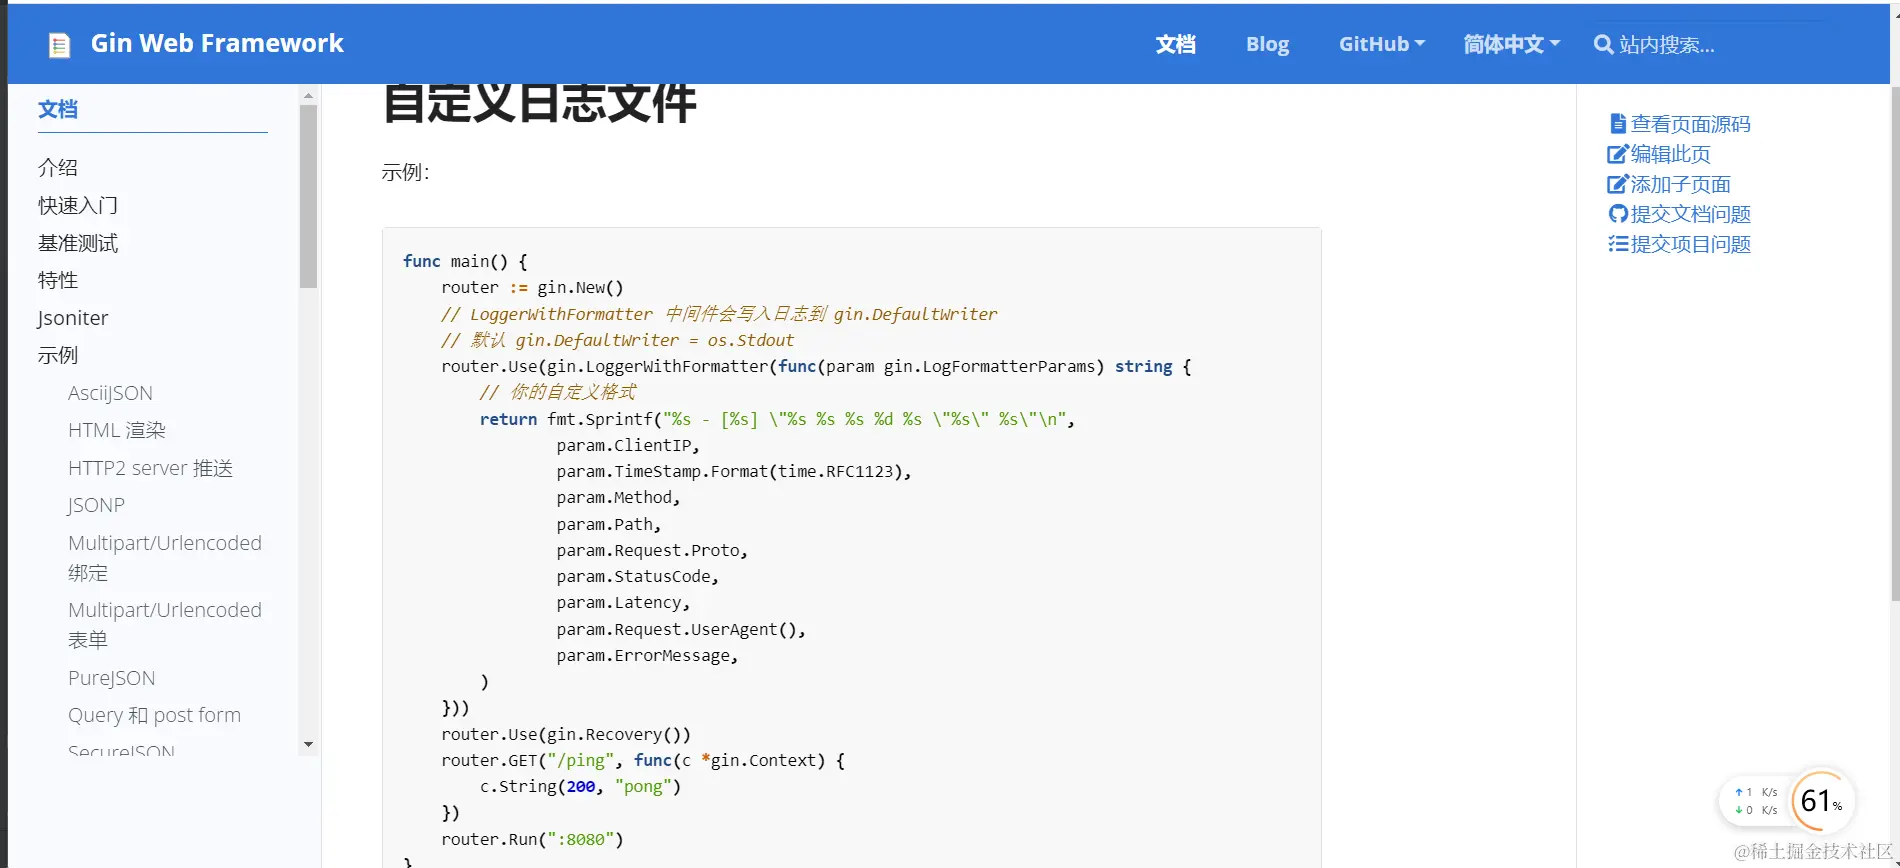Open 基准测试 in the sidebar
Viewport: 1900px width, 868px height.
pos(78,243)
